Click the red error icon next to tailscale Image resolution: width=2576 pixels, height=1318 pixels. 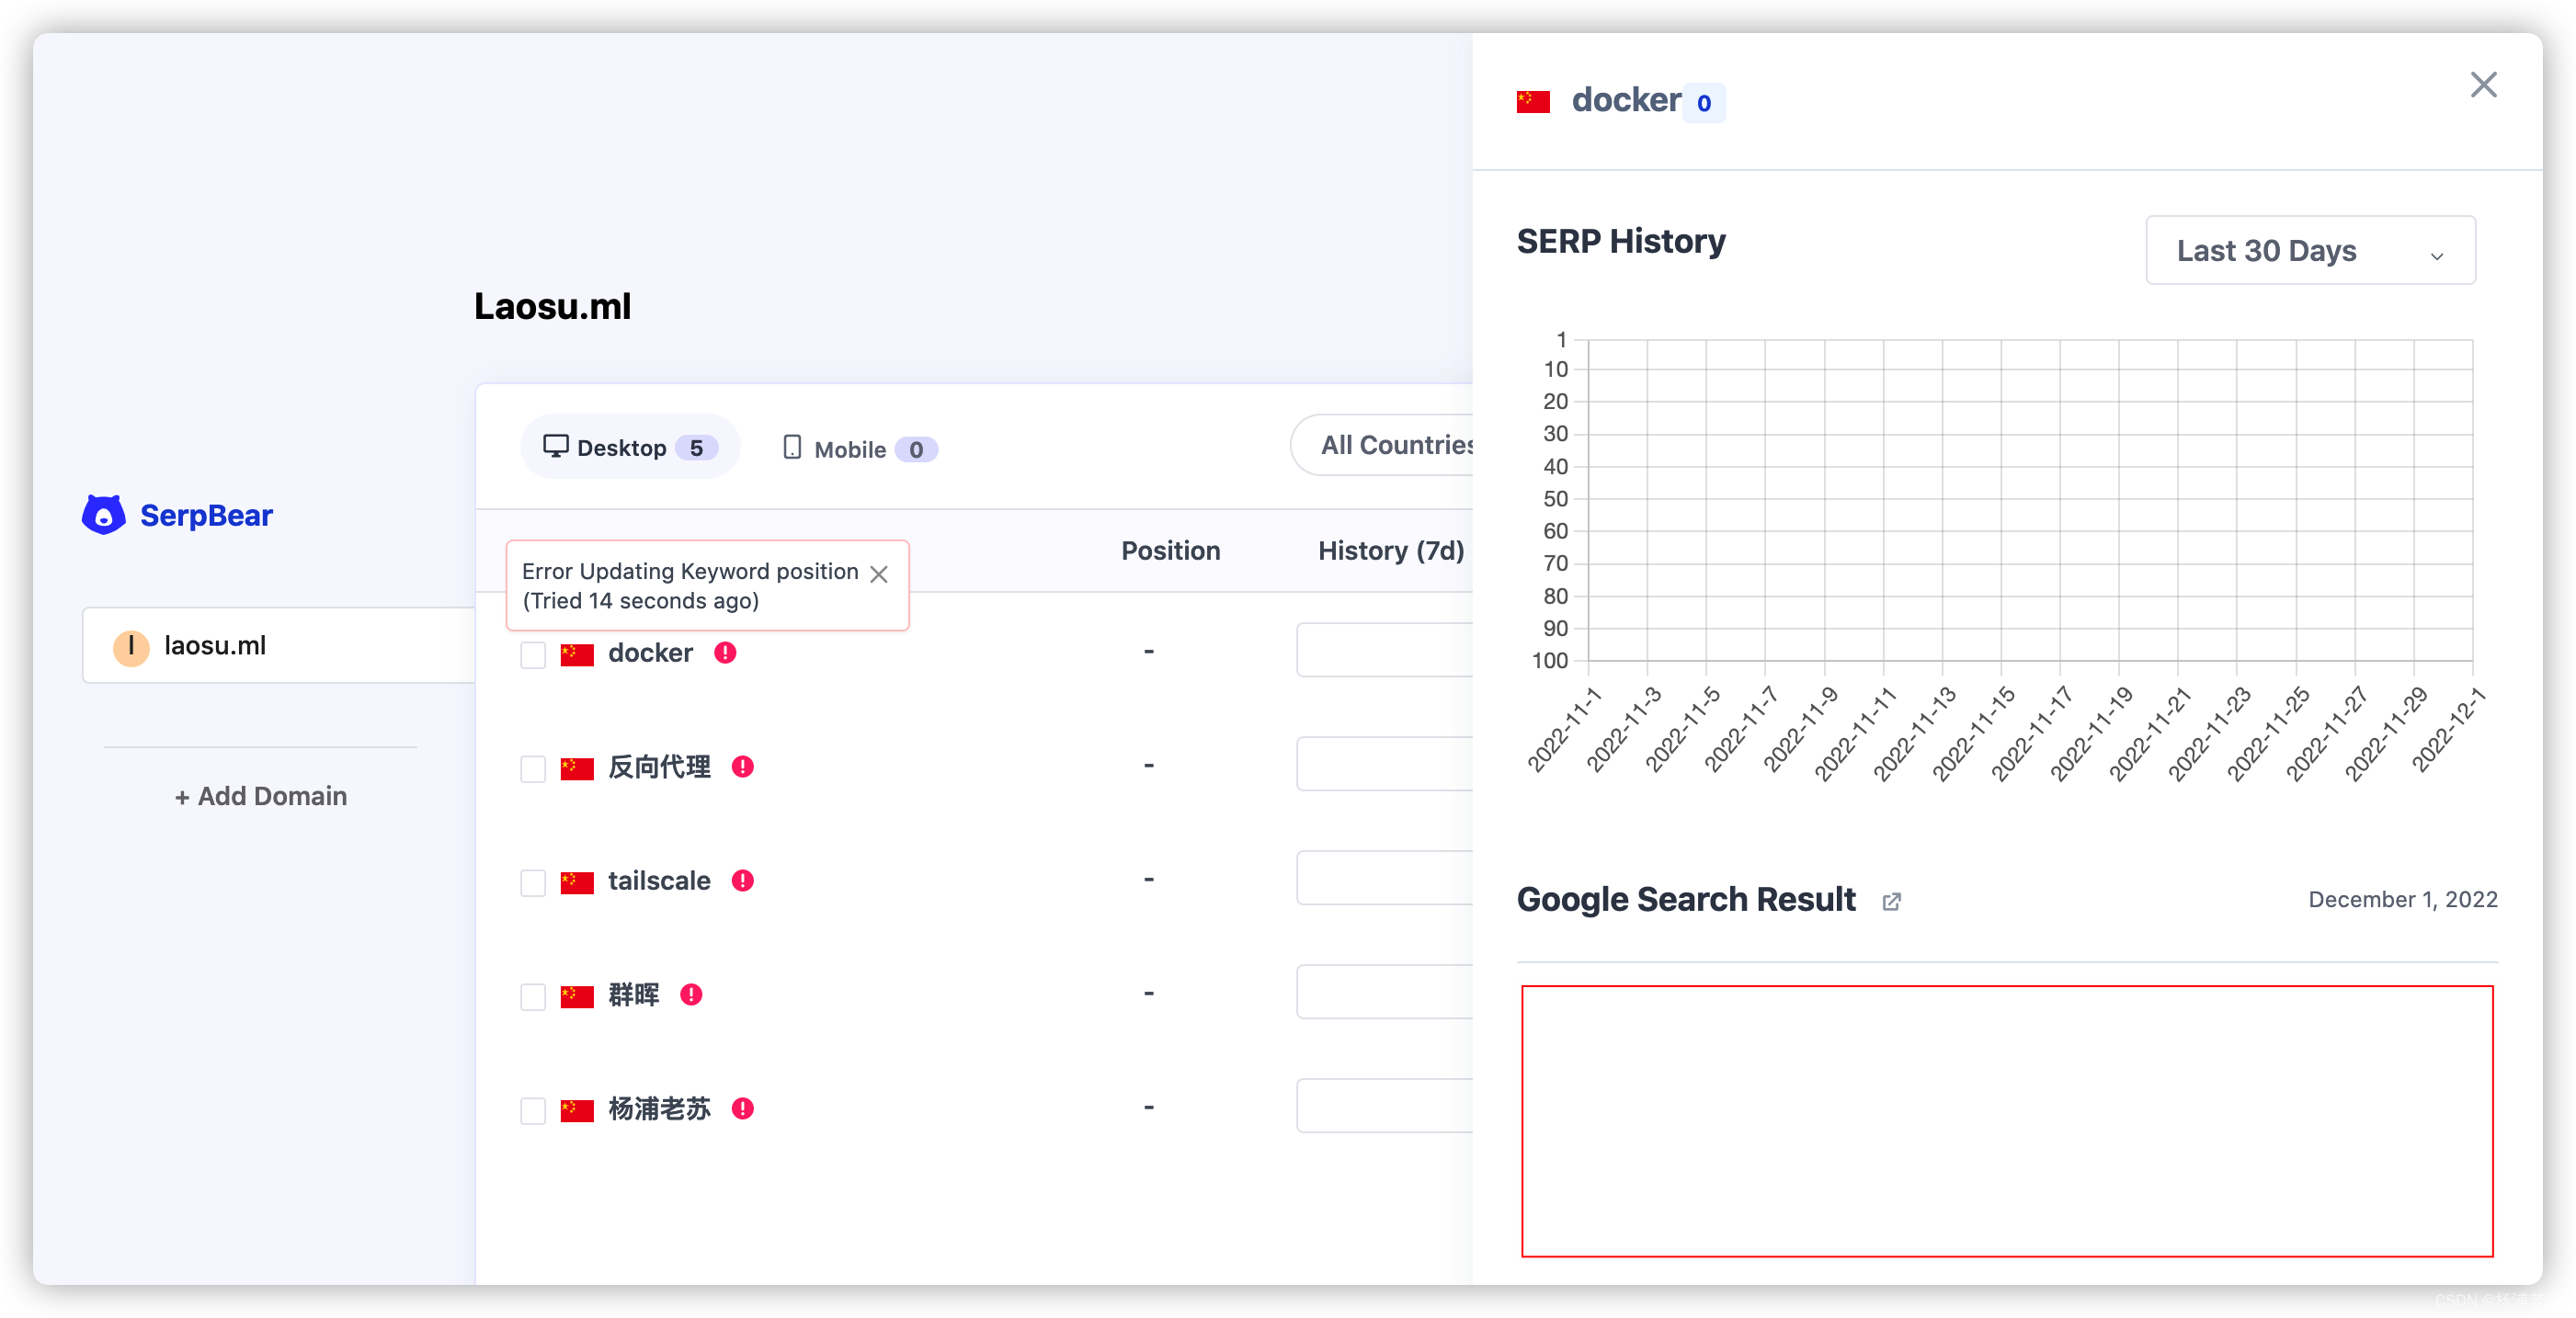742,881
